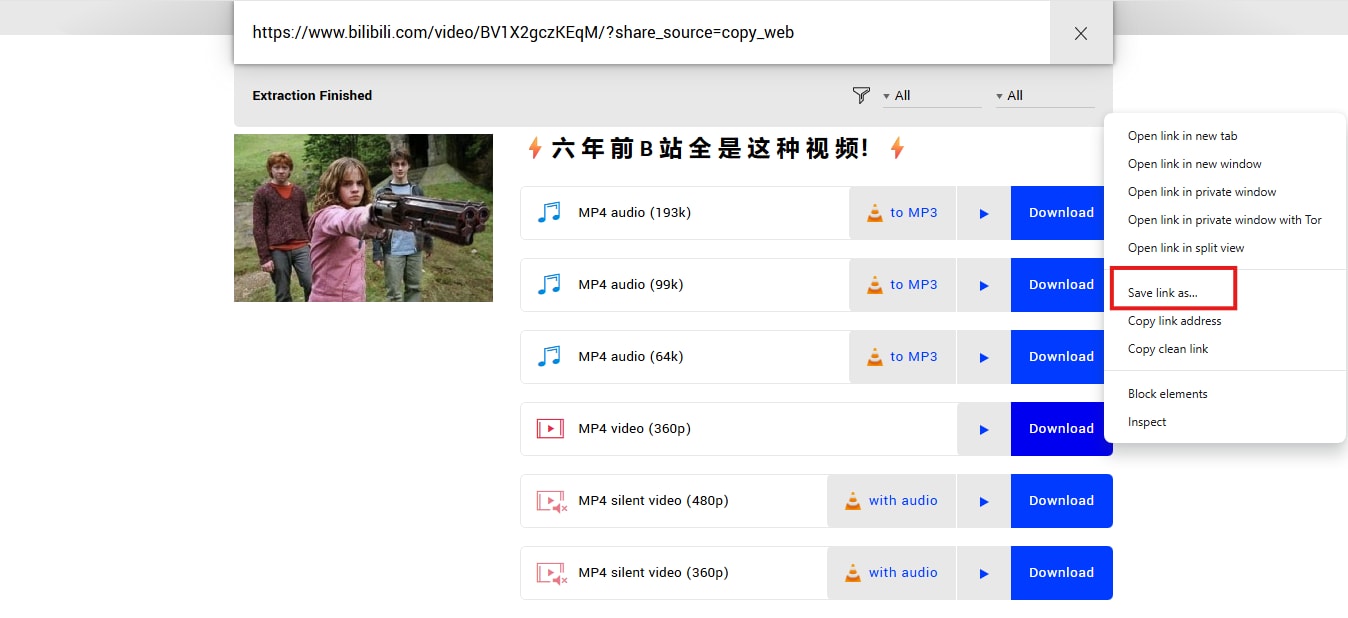Get 360p silent video with audio

[x=892, y=573]
